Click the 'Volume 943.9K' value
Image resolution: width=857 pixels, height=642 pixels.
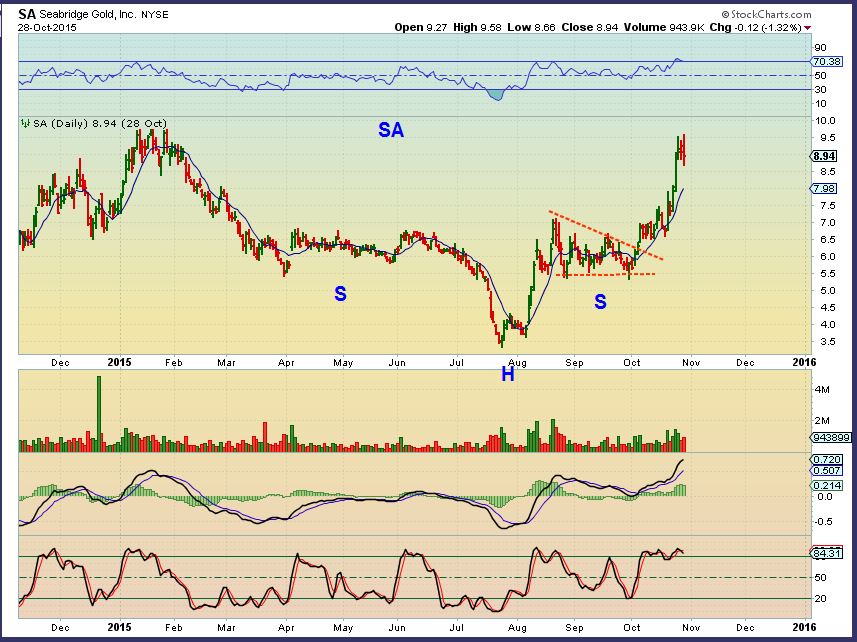(x=664, y=27)
